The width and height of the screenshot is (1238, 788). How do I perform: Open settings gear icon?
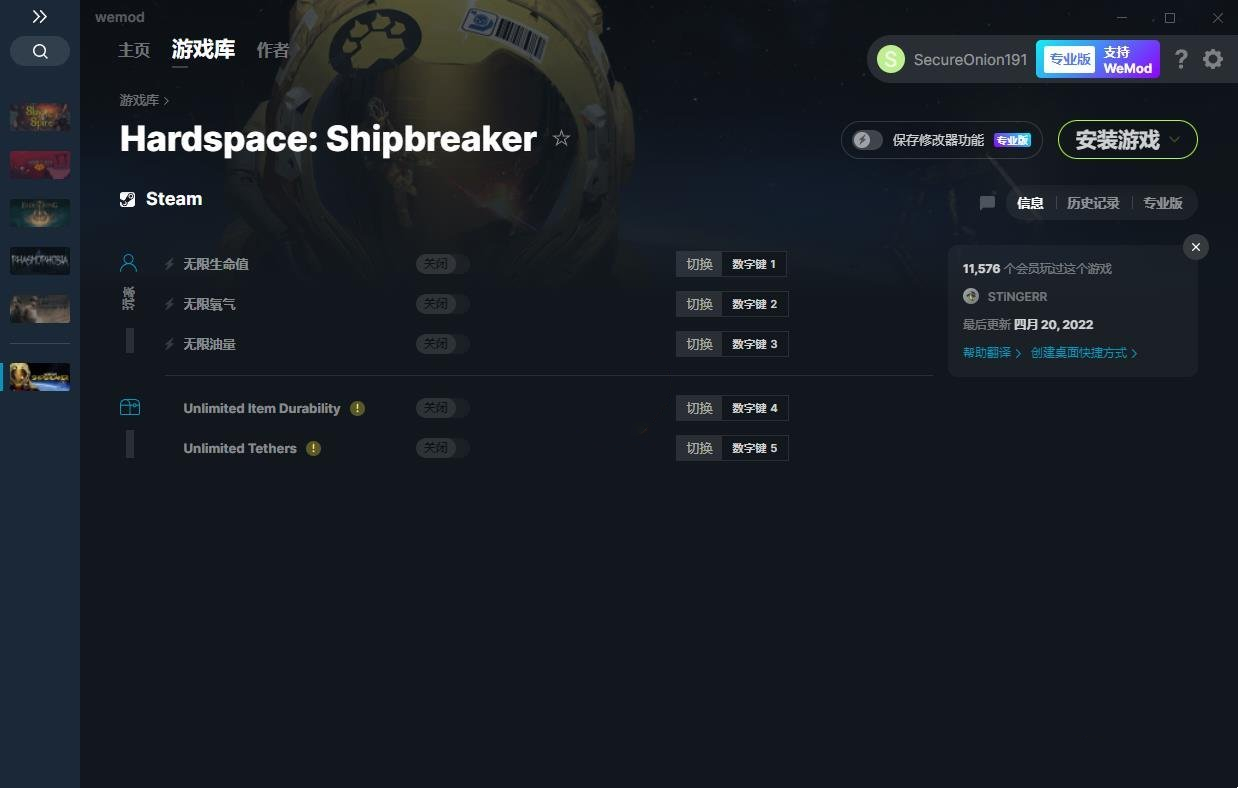1213,59
